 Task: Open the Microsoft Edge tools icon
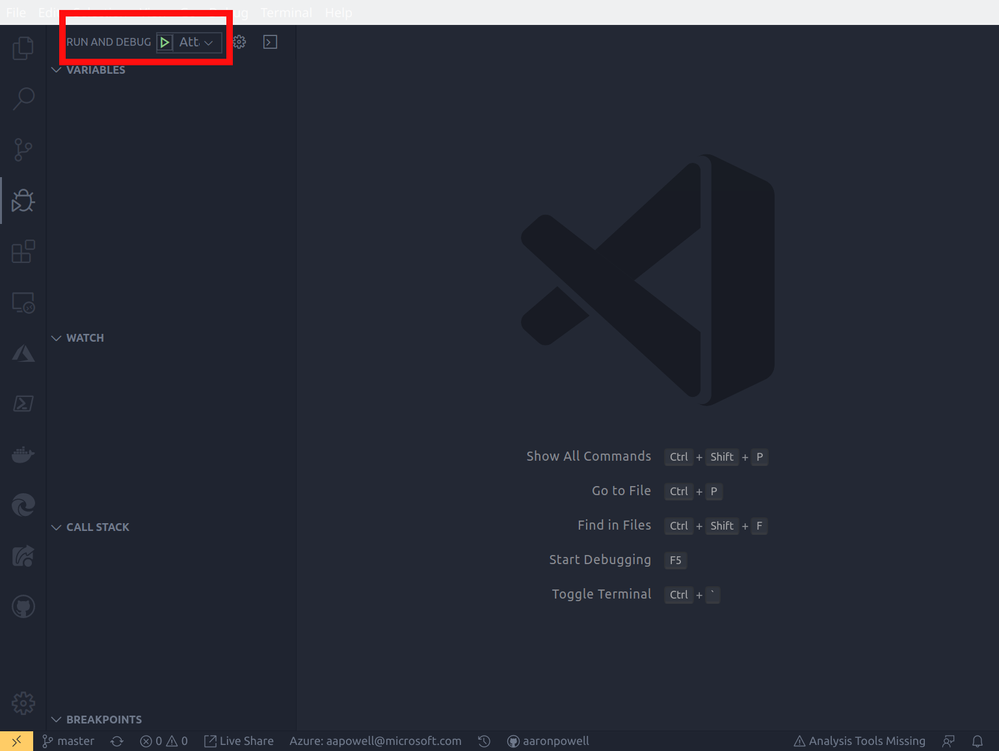(x=23, y=505)
